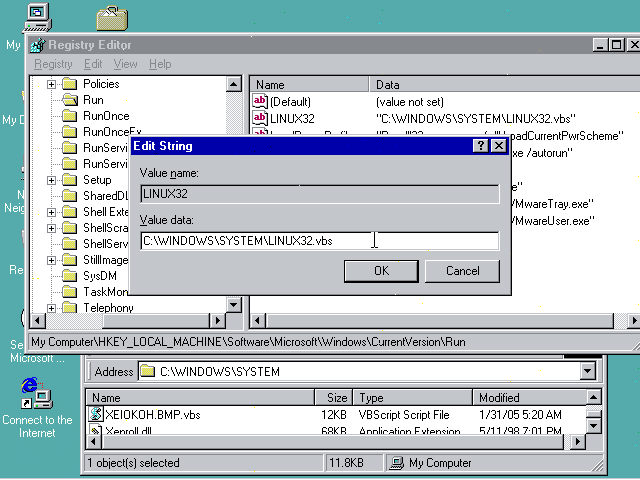Click the Address bar folder icon
Viewport: 640px width, 480px height.
(147, 371)
